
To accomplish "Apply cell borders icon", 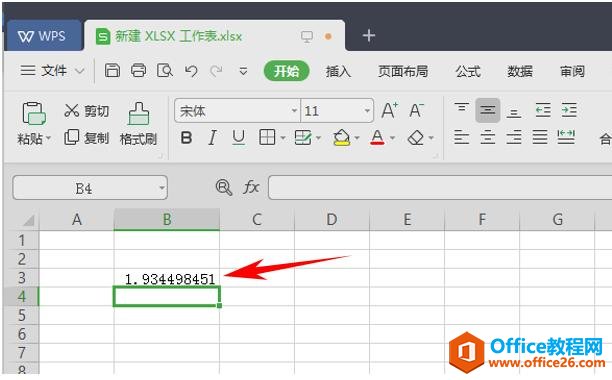I will (x=267, y=137).
